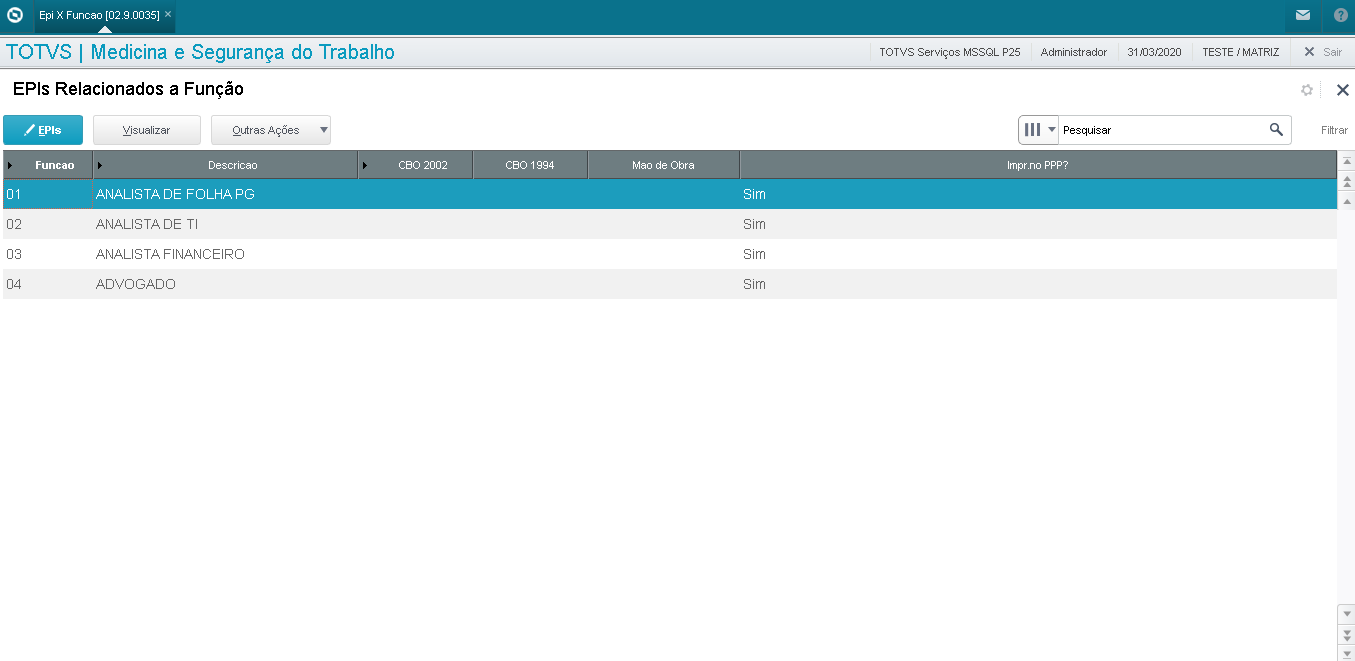
Task: Click function code 04 cell
Action: 14,284
